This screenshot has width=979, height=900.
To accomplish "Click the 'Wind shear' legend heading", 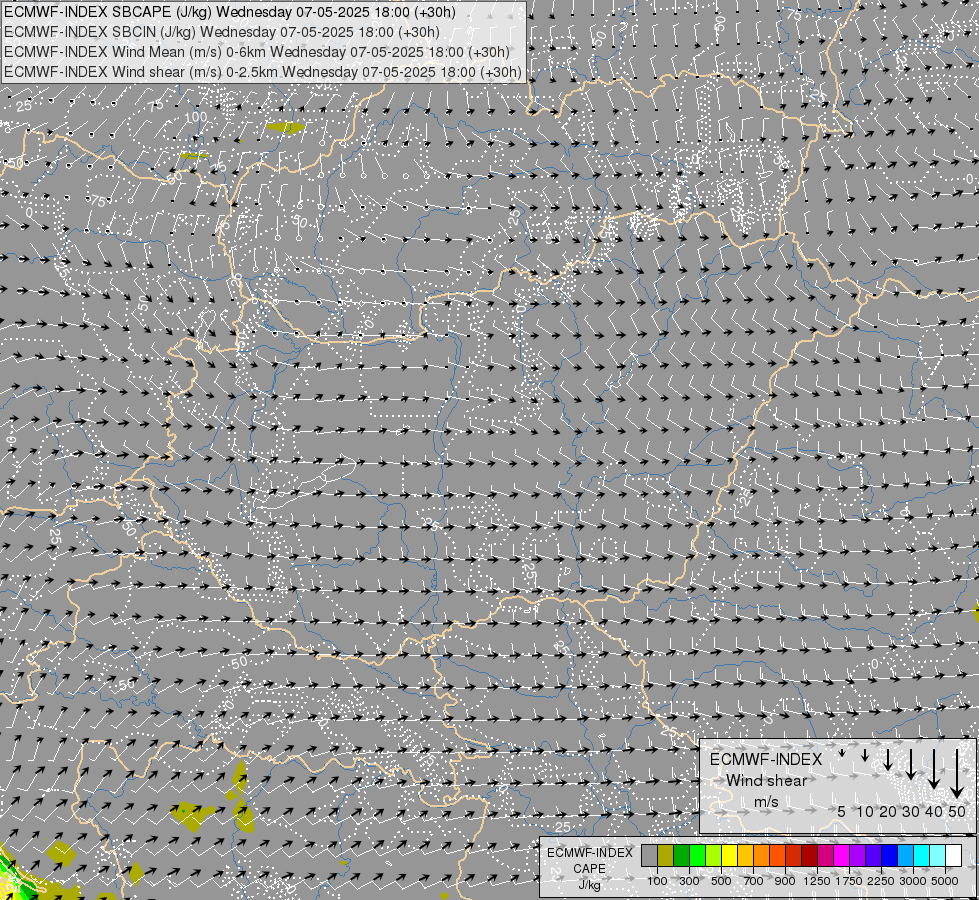I will click(766, 781).
